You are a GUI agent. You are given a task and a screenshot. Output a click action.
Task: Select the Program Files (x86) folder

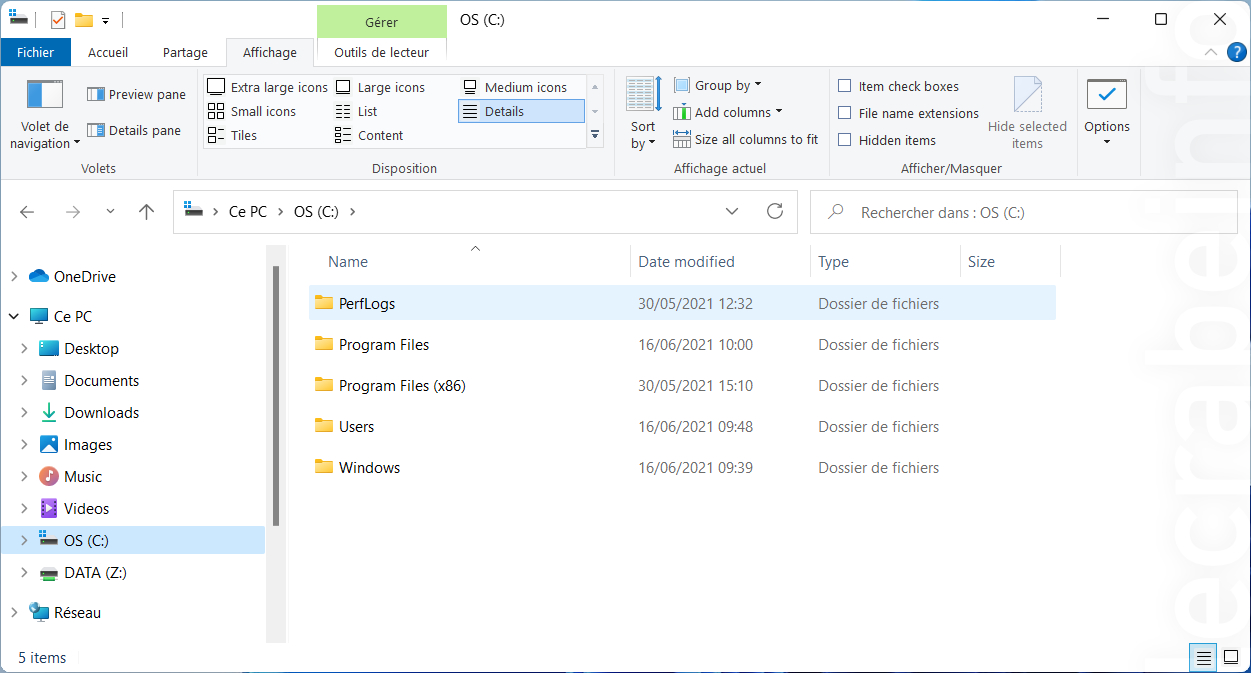pos(682,385)
